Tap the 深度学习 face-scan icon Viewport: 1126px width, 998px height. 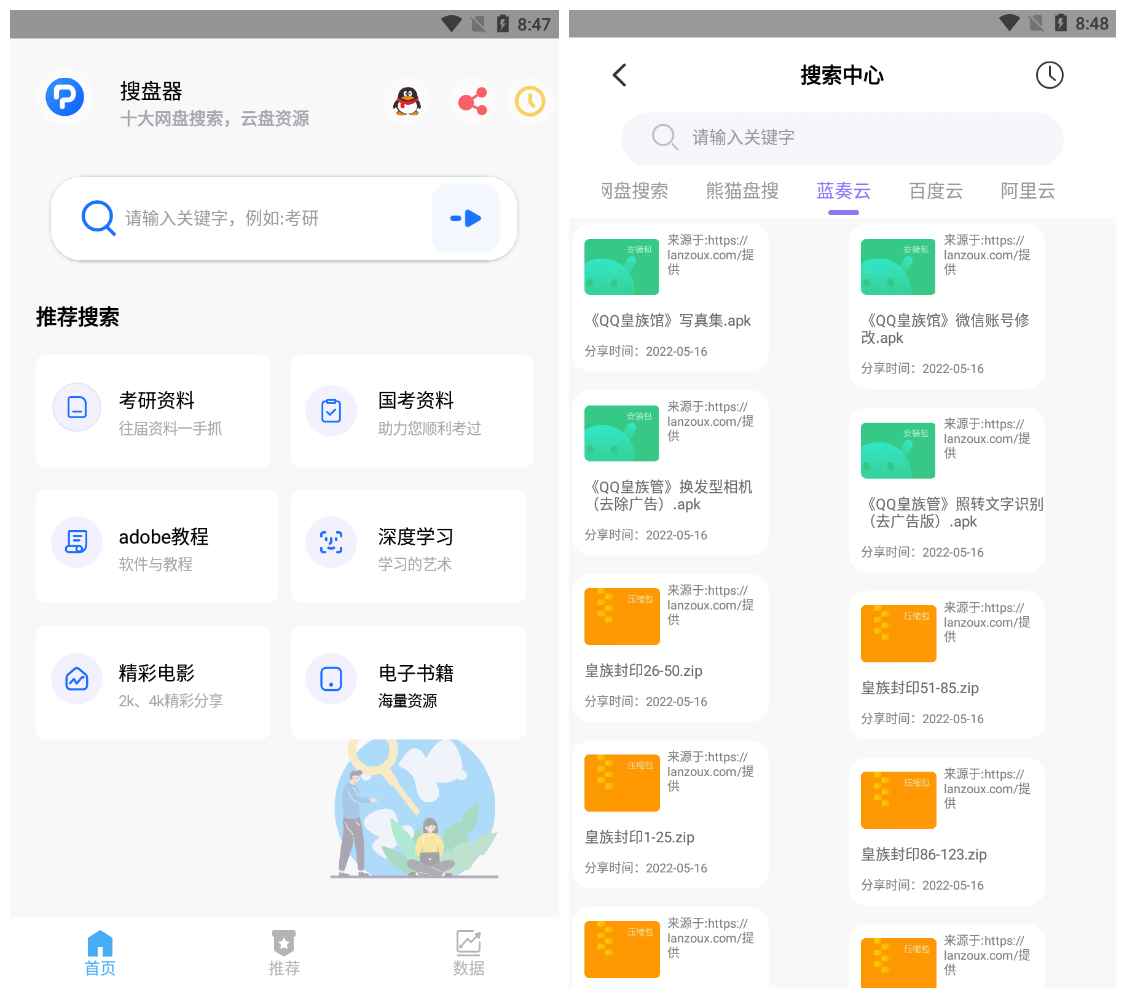point(331,542)
